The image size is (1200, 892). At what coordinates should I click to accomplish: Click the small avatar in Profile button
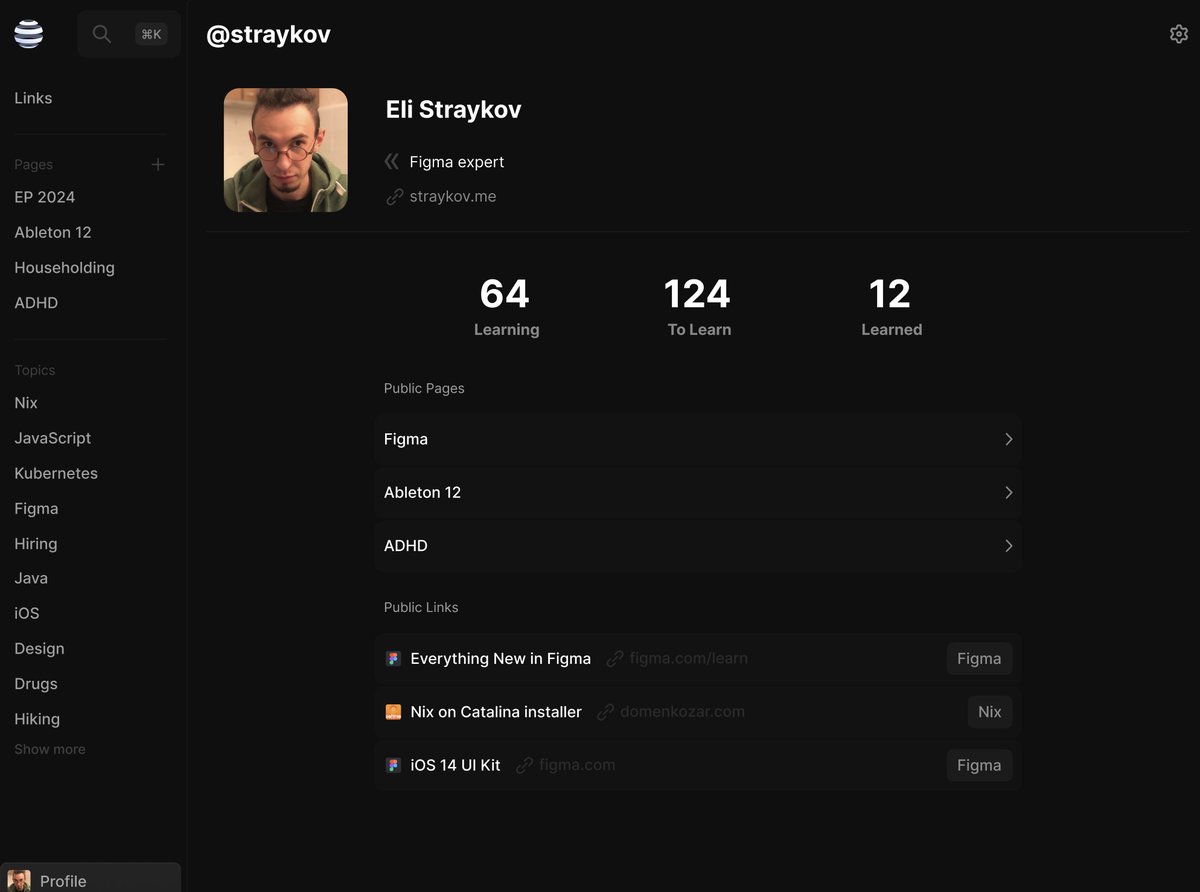(x=19, y=881)
